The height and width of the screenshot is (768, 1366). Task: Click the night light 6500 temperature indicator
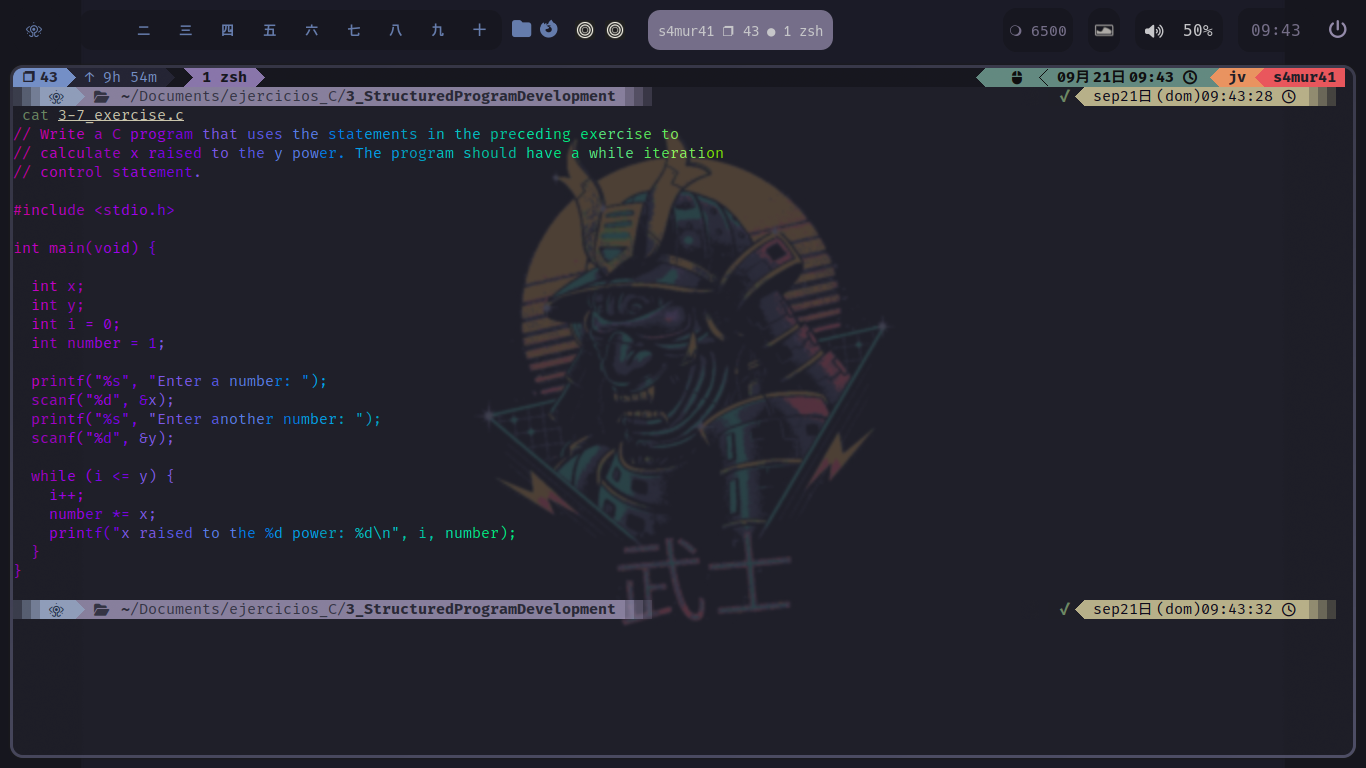(1038, 31)
